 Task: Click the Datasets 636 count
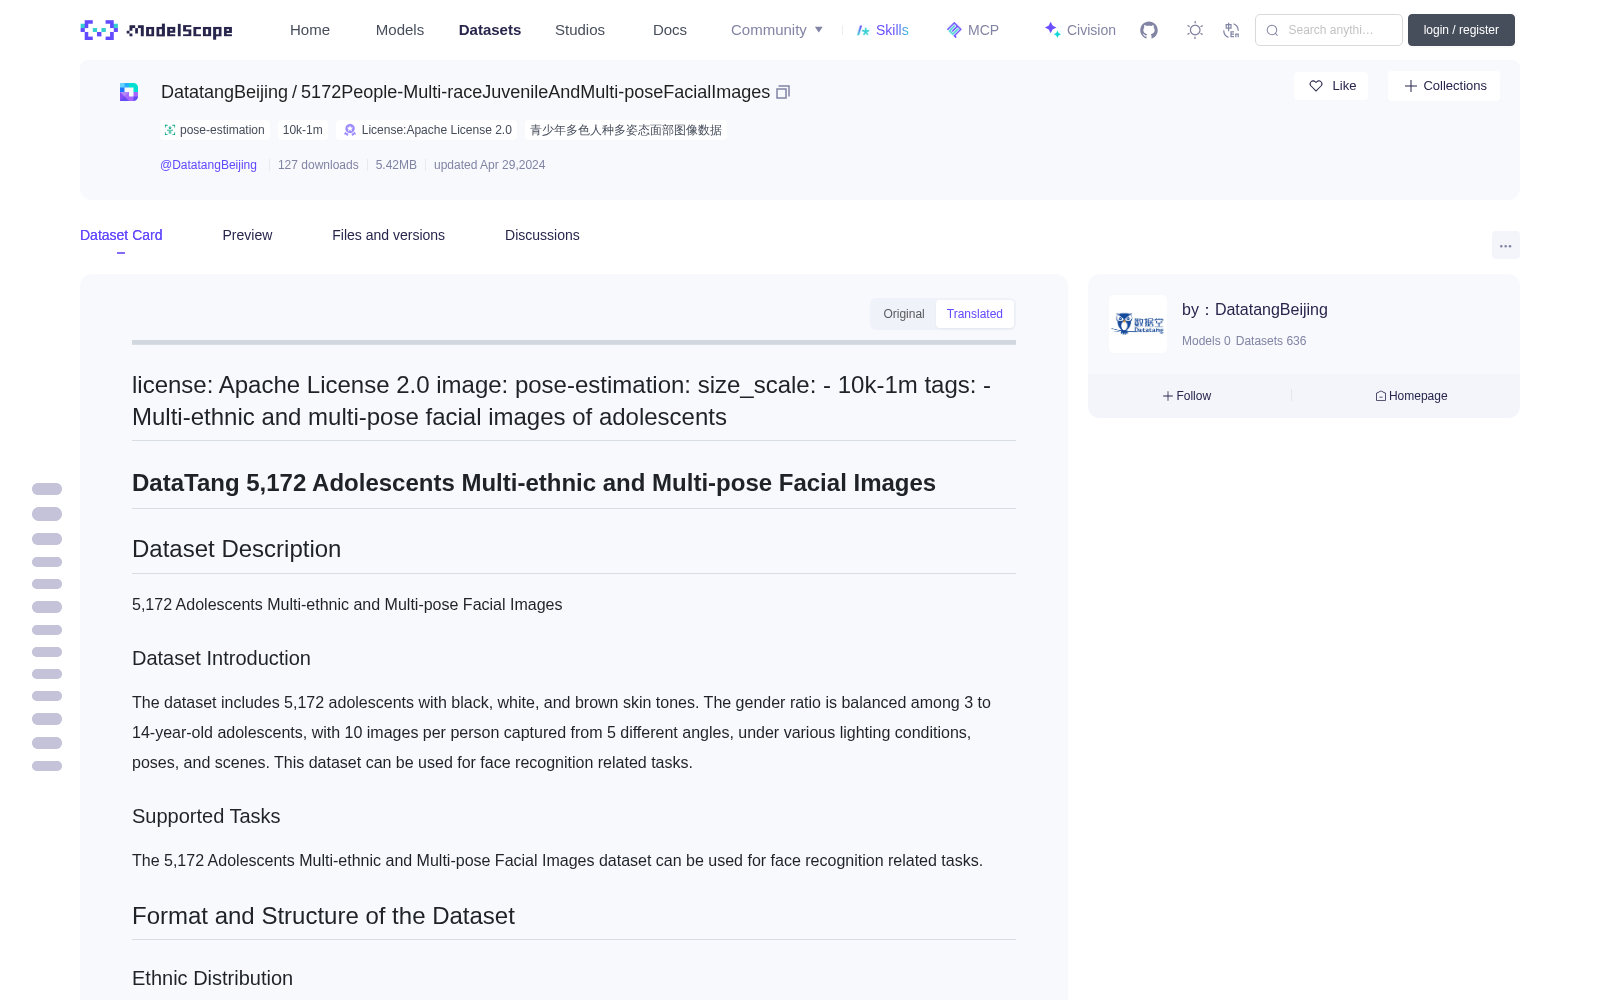pos(1271,341)
